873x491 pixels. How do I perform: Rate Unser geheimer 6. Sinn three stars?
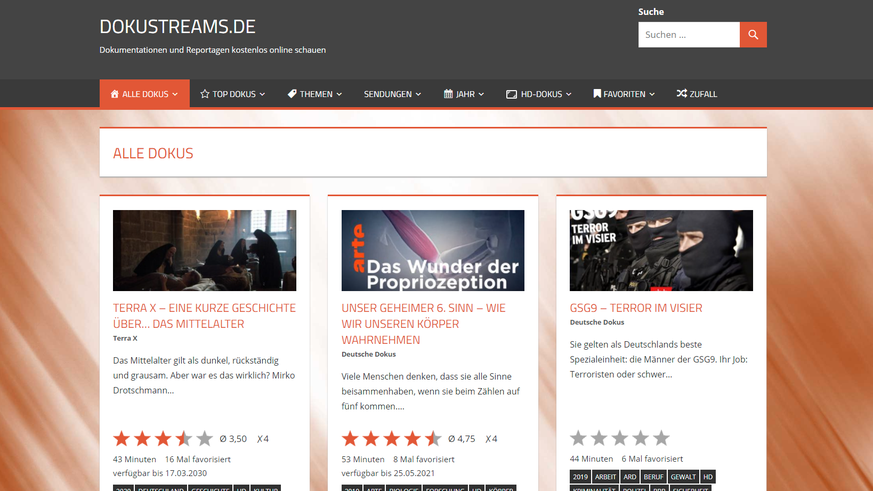coord(391,439)
